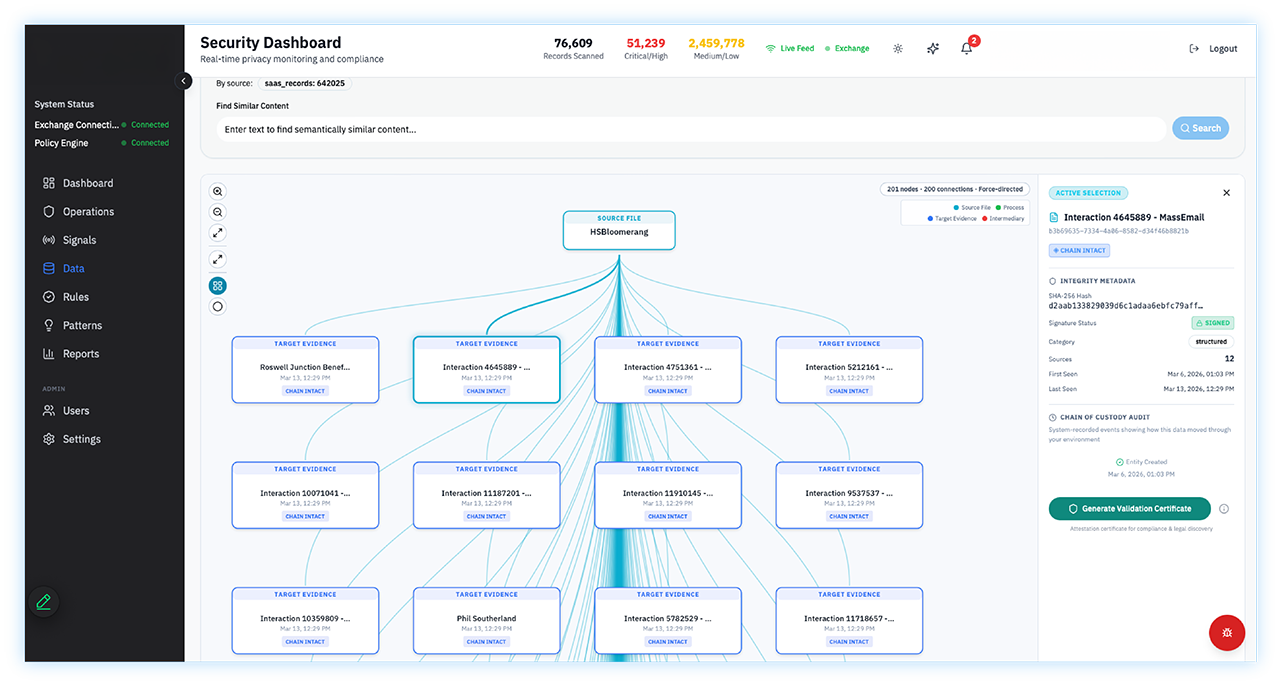Click the green pencil edit button
The height and width of the screenshot is (686, 1280).
43,602
